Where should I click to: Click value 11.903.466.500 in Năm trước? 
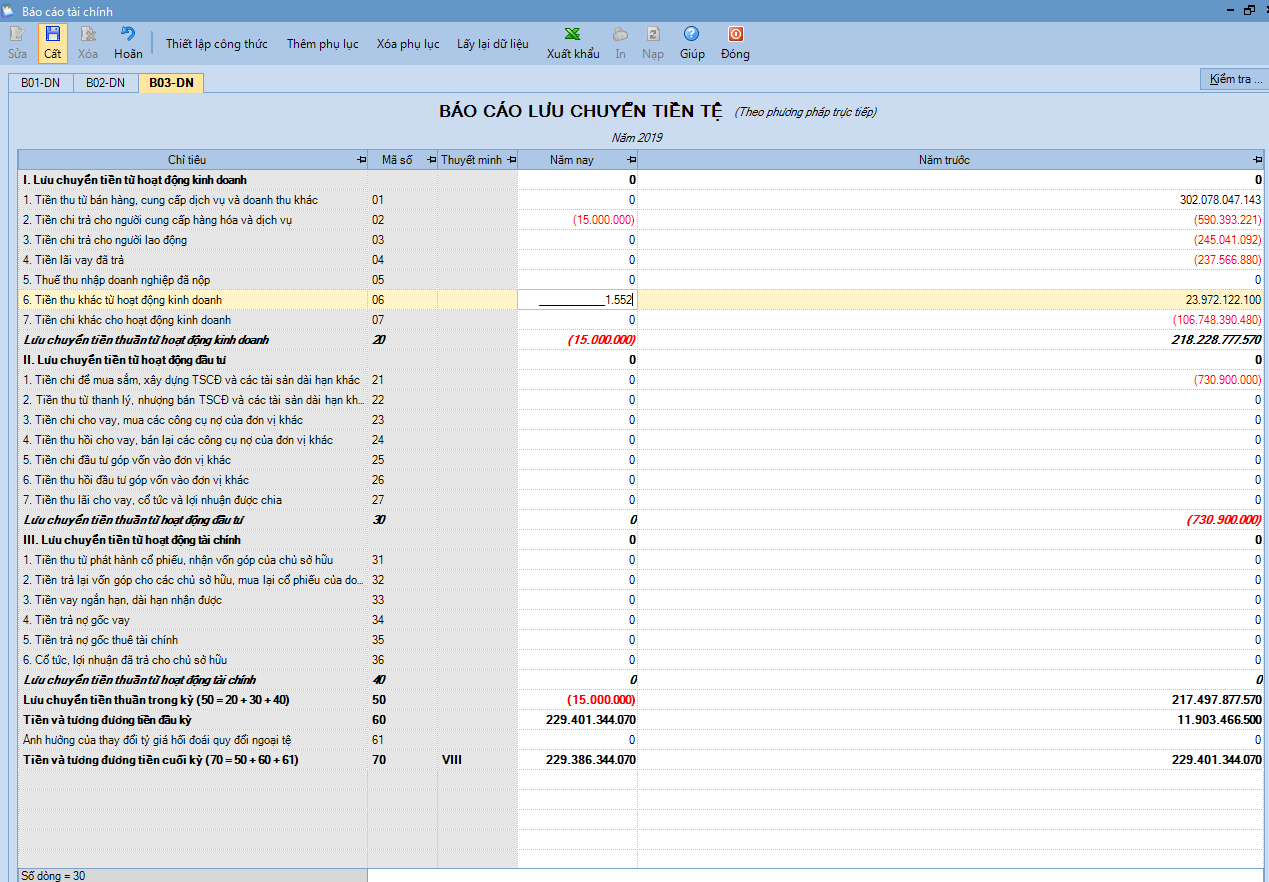pos(1220,720)
